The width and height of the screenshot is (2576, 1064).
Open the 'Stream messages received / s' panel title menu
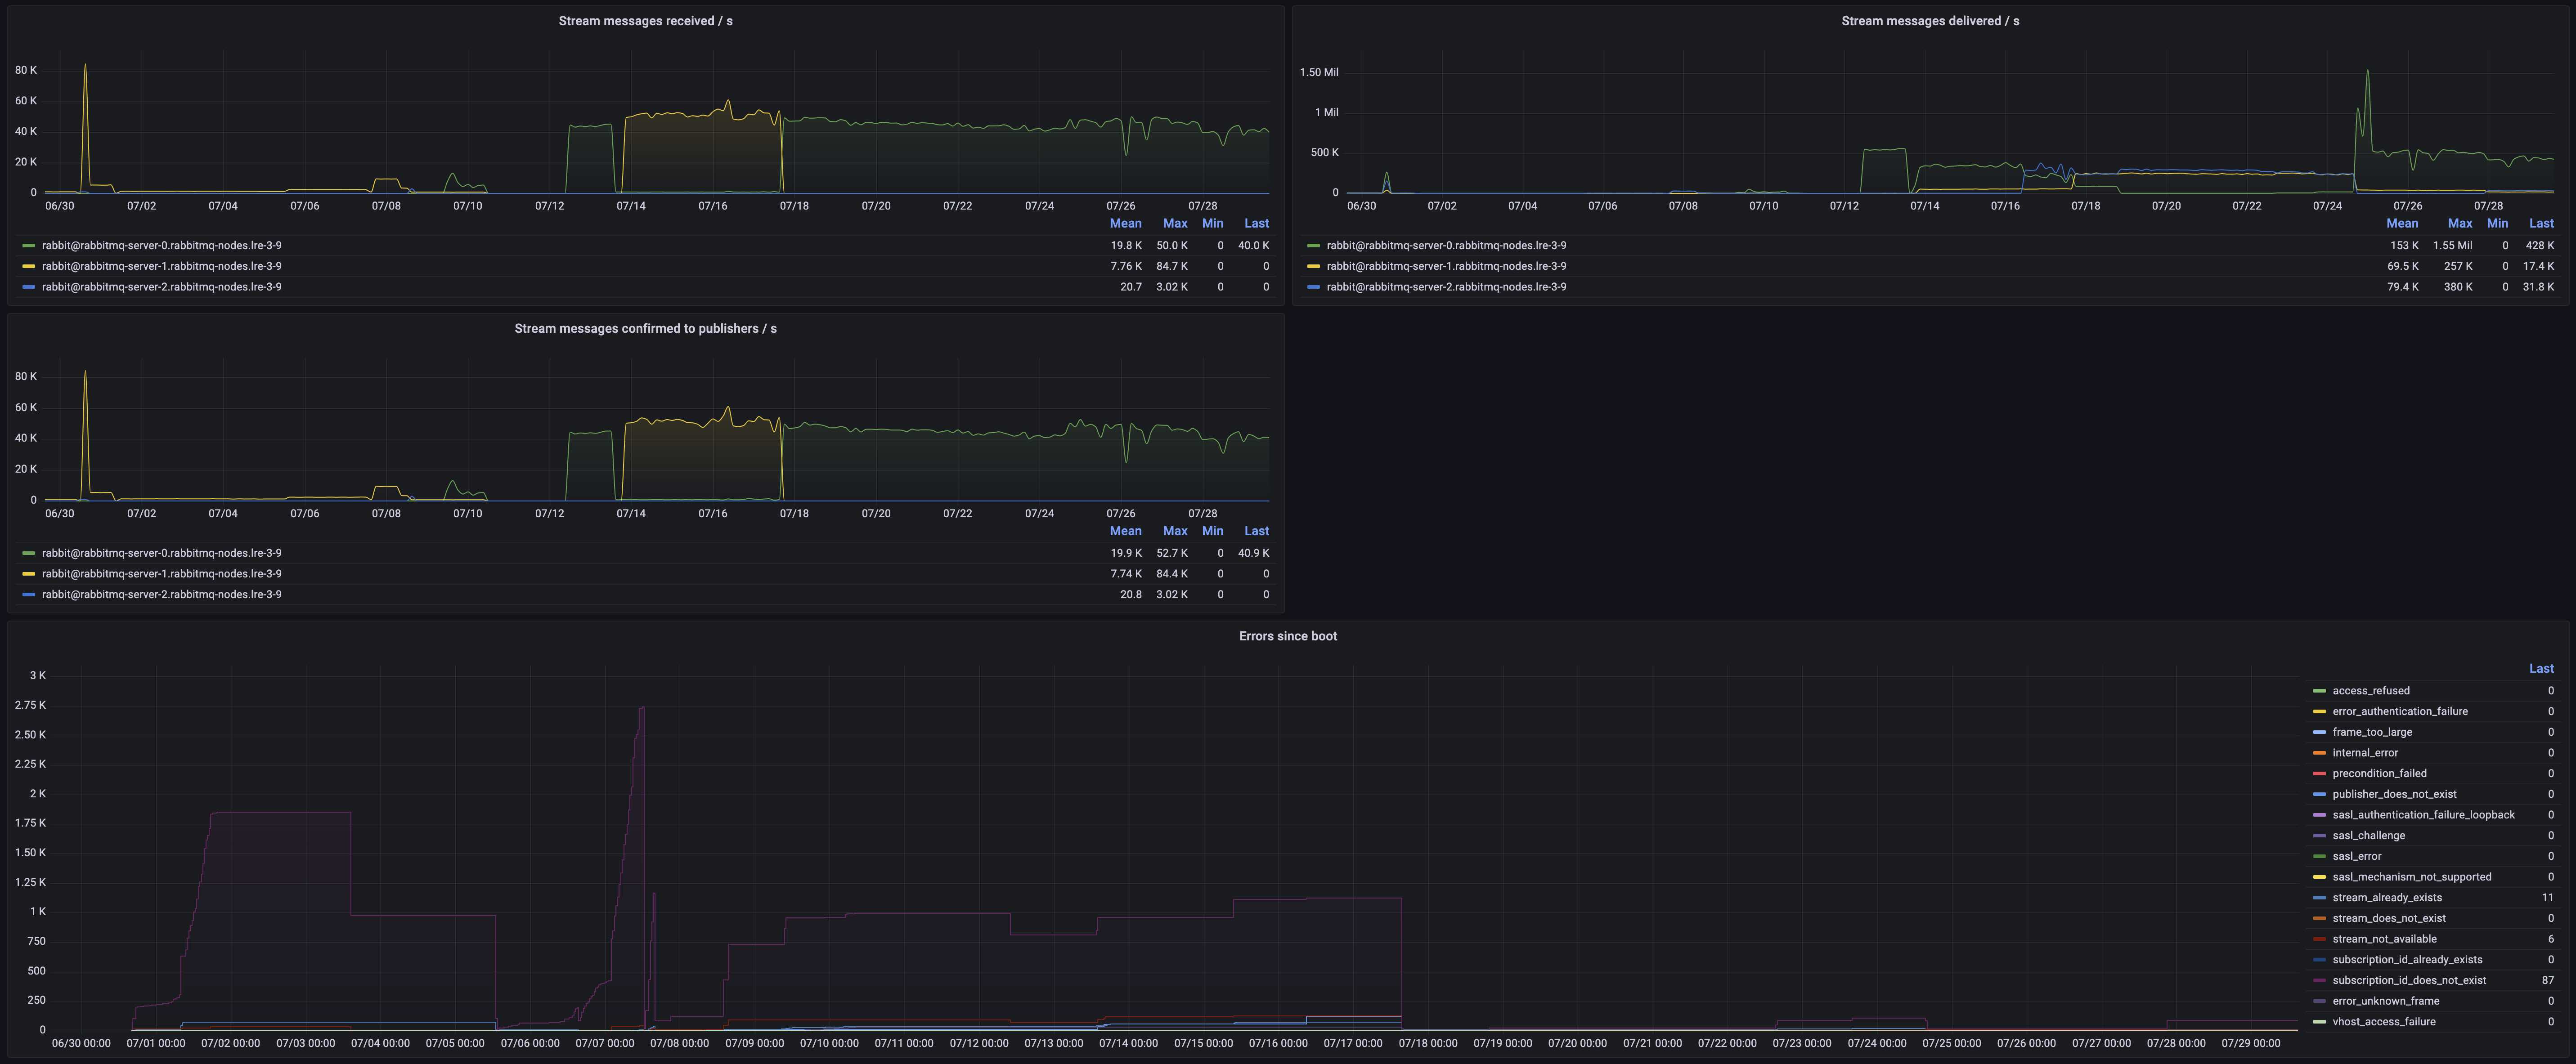tap(645, 21)
